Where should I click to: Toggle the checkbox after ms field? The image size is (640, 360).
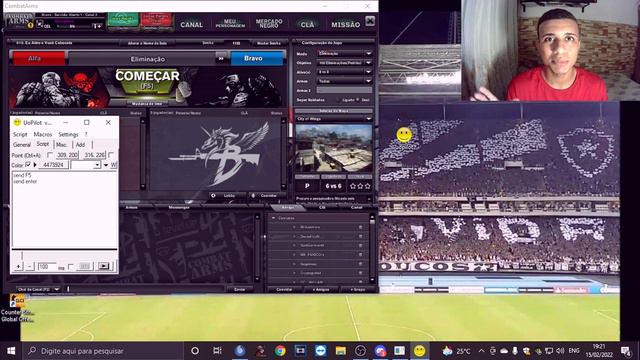point(70,267)
